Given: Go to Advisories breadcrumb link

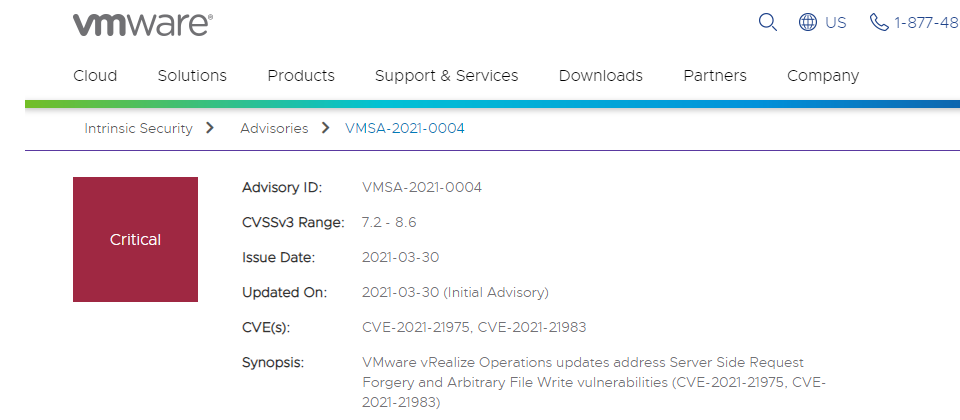Looking at the screenshot, I should click(274, 129).
